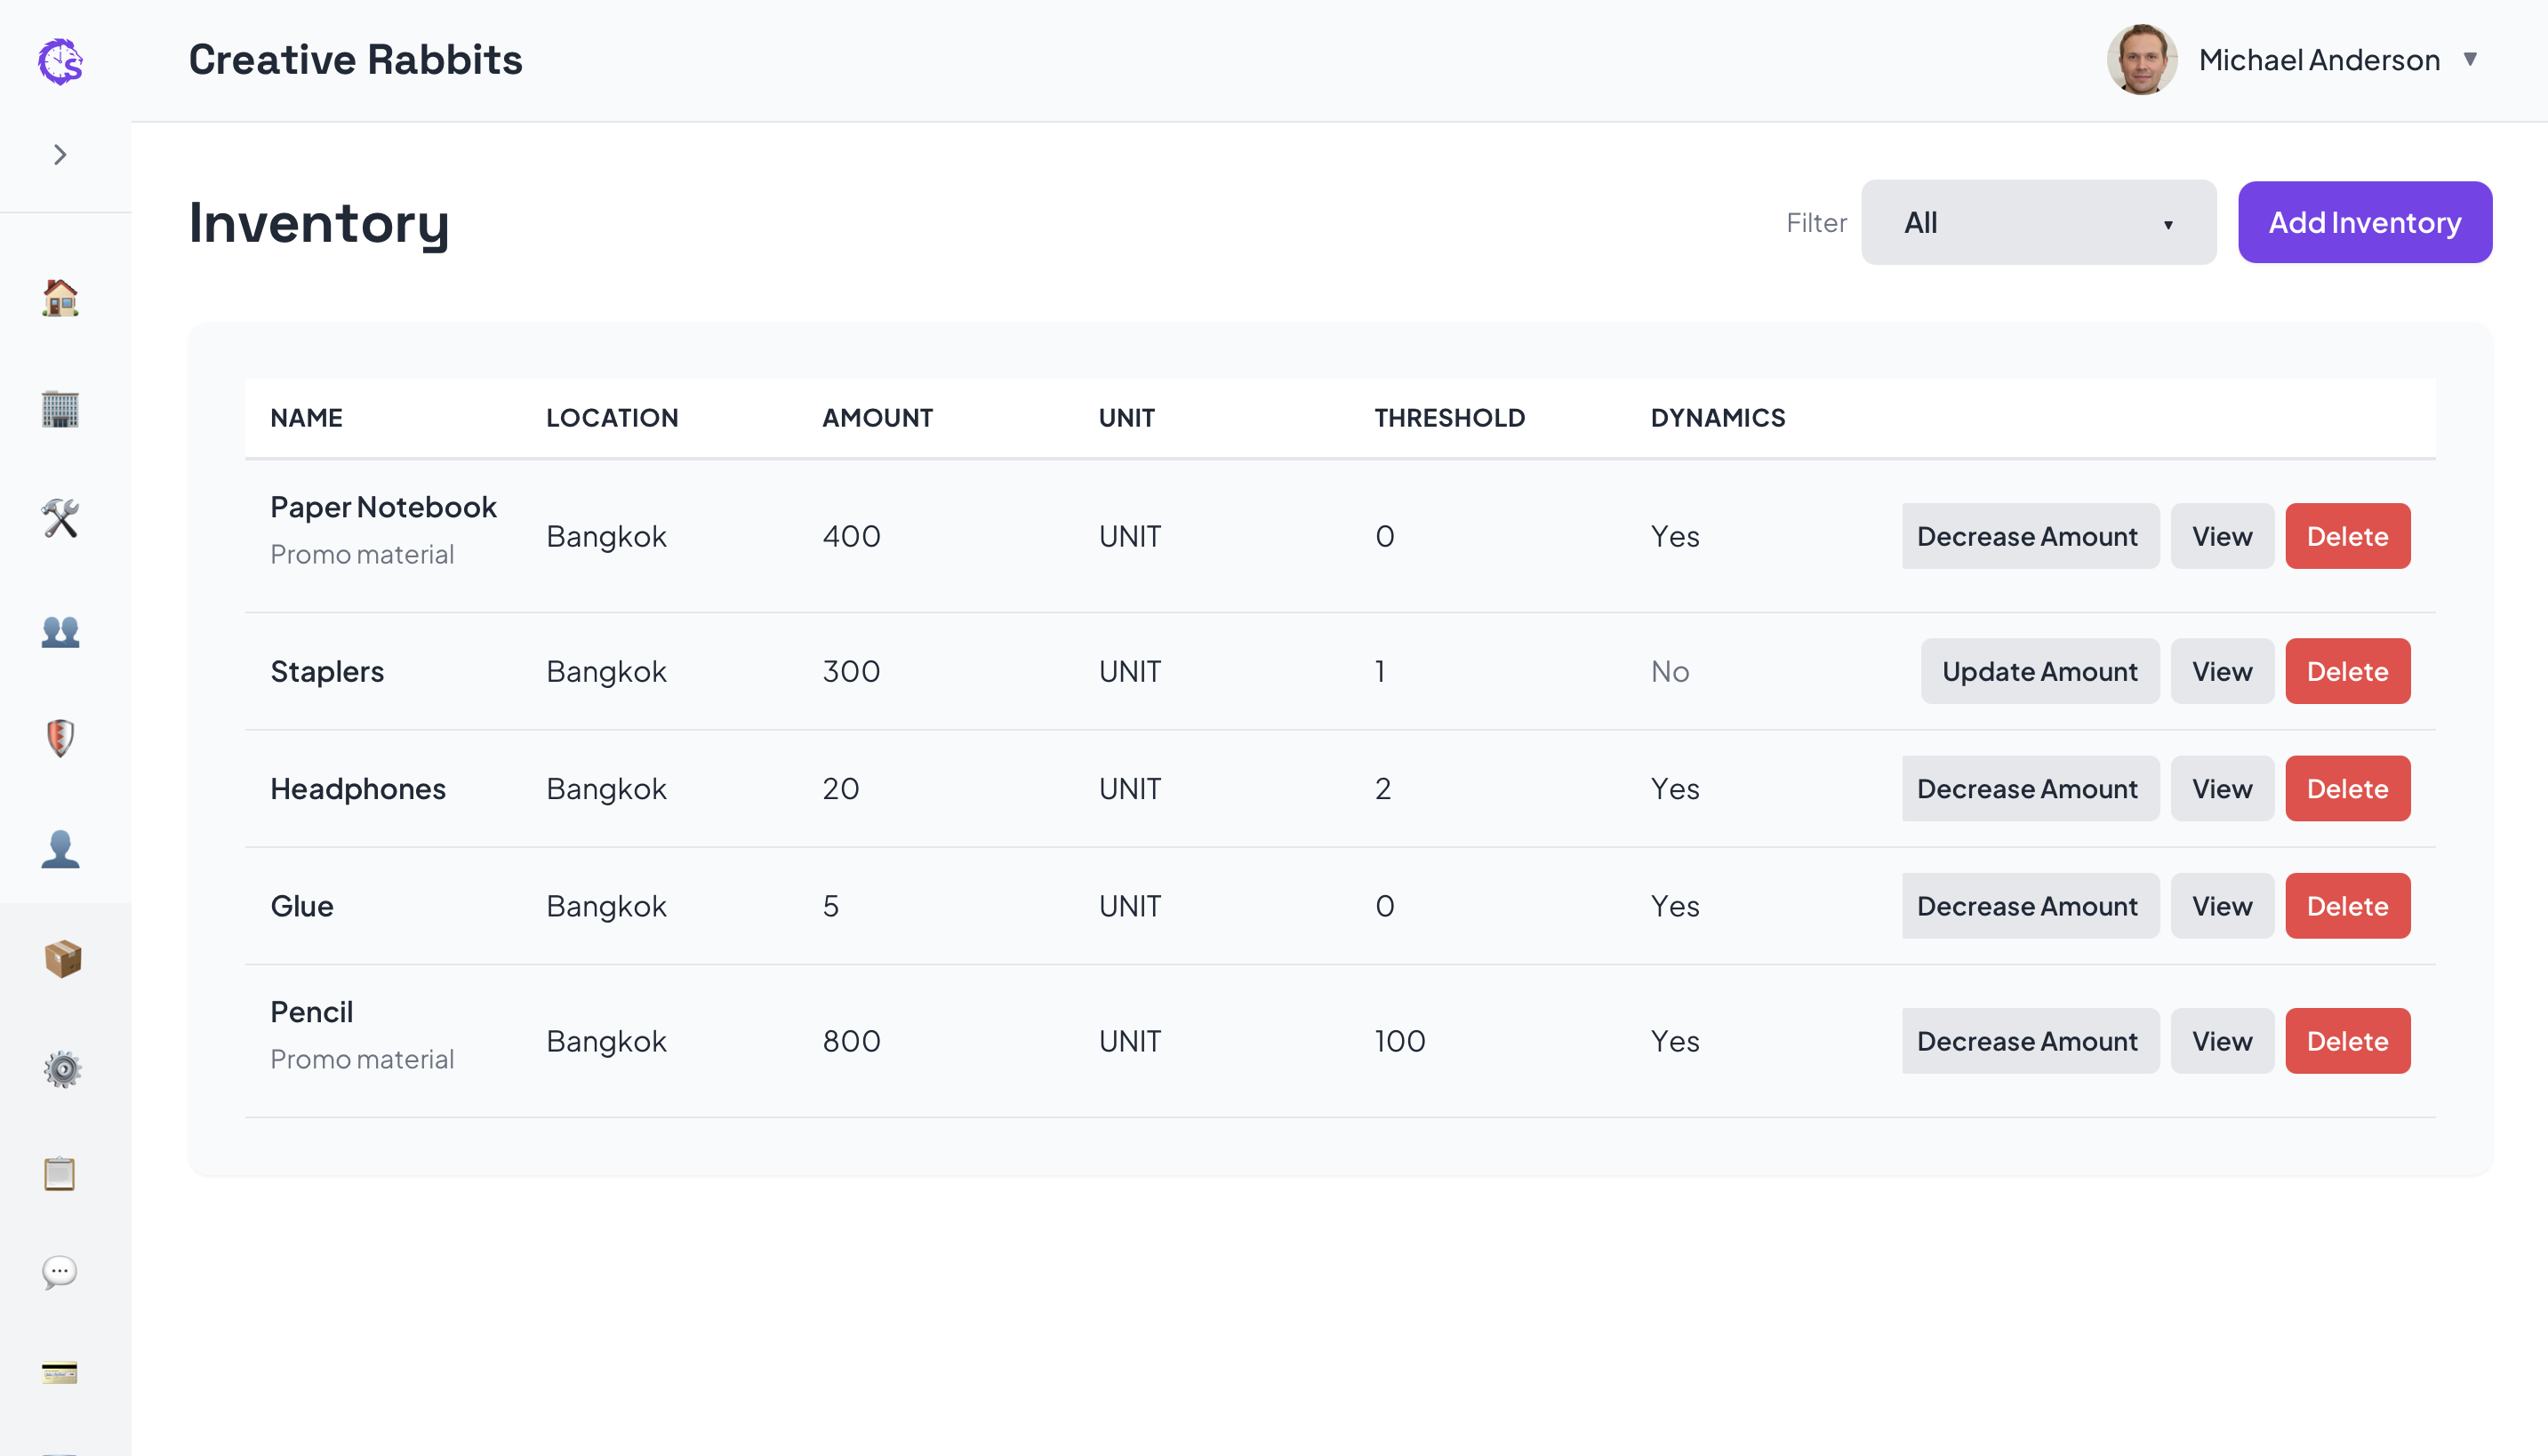This screenshot has height=1456, width=2548.
Task: Click the Add Inventory button
Action: click(2364, 222)
